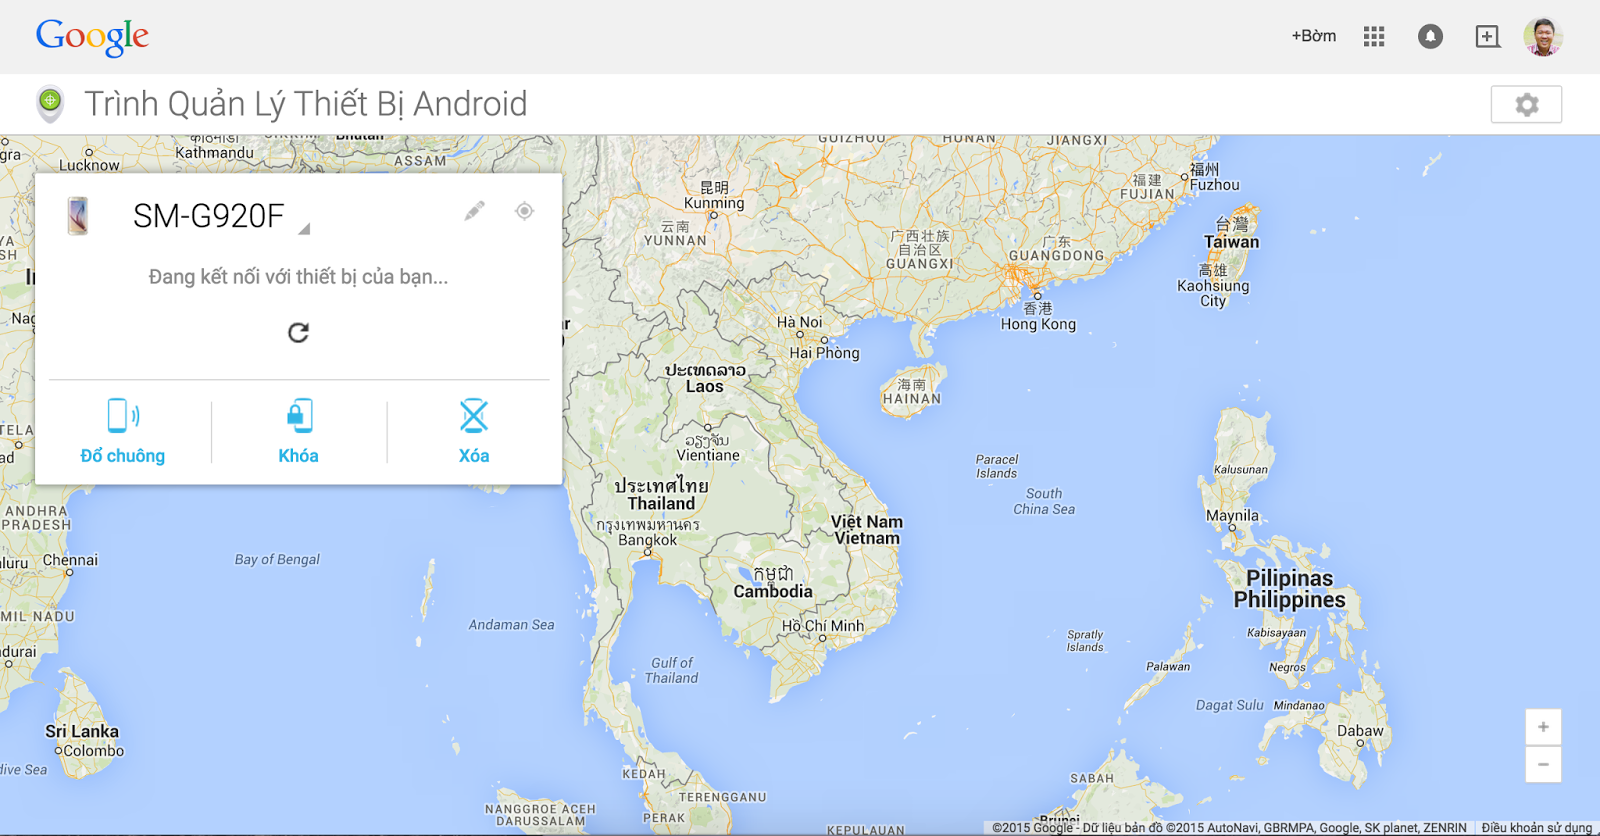Click the Android Device Manager pin icon
1600x836 pixels.
tap(50, 103)
